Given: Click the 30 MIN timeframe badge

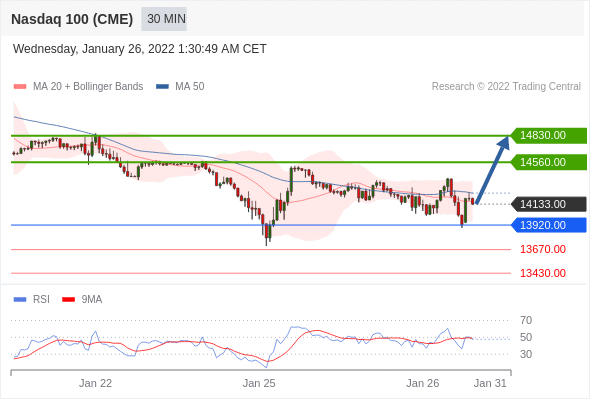Looking at the screenshot, I should pyautogui.click(x=164, y=19).
